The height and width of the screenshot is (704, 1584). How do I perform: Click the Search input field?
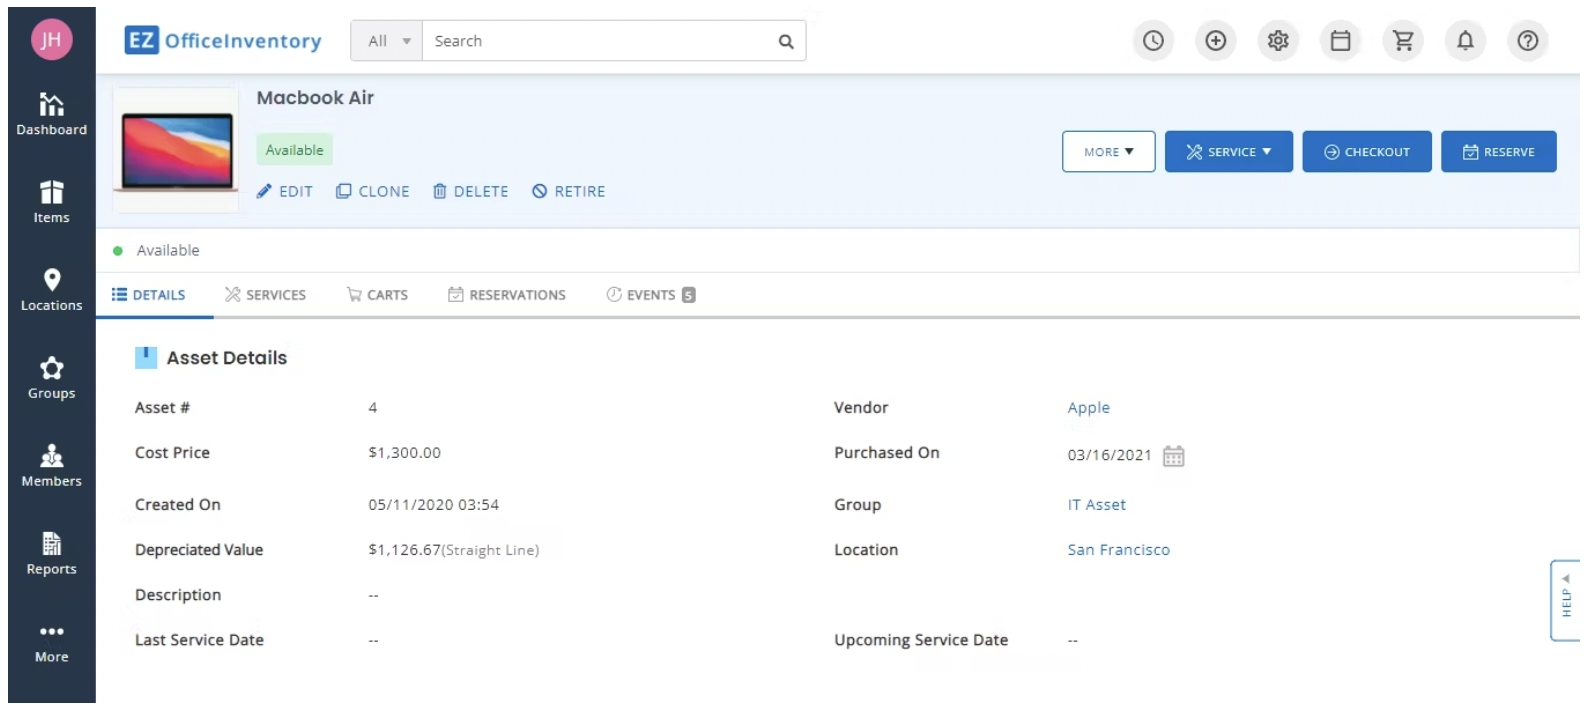pos(600,41)
